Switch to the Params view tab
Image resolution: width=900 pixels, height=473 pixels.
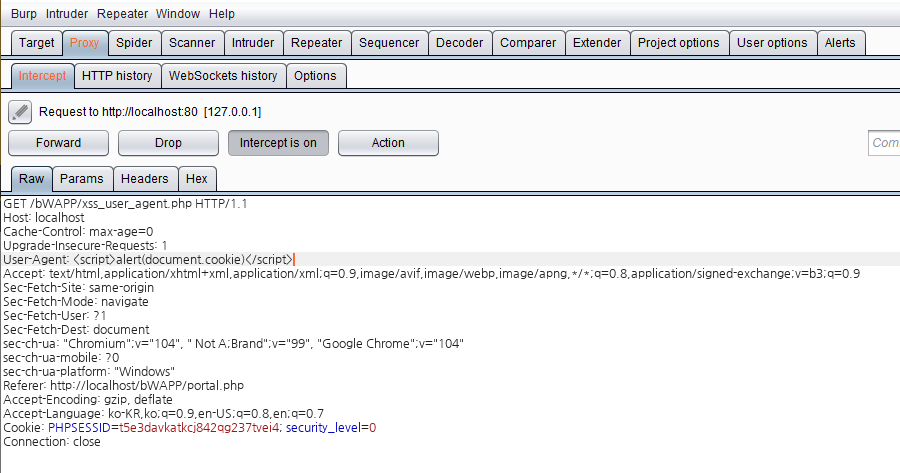(82, 179)
